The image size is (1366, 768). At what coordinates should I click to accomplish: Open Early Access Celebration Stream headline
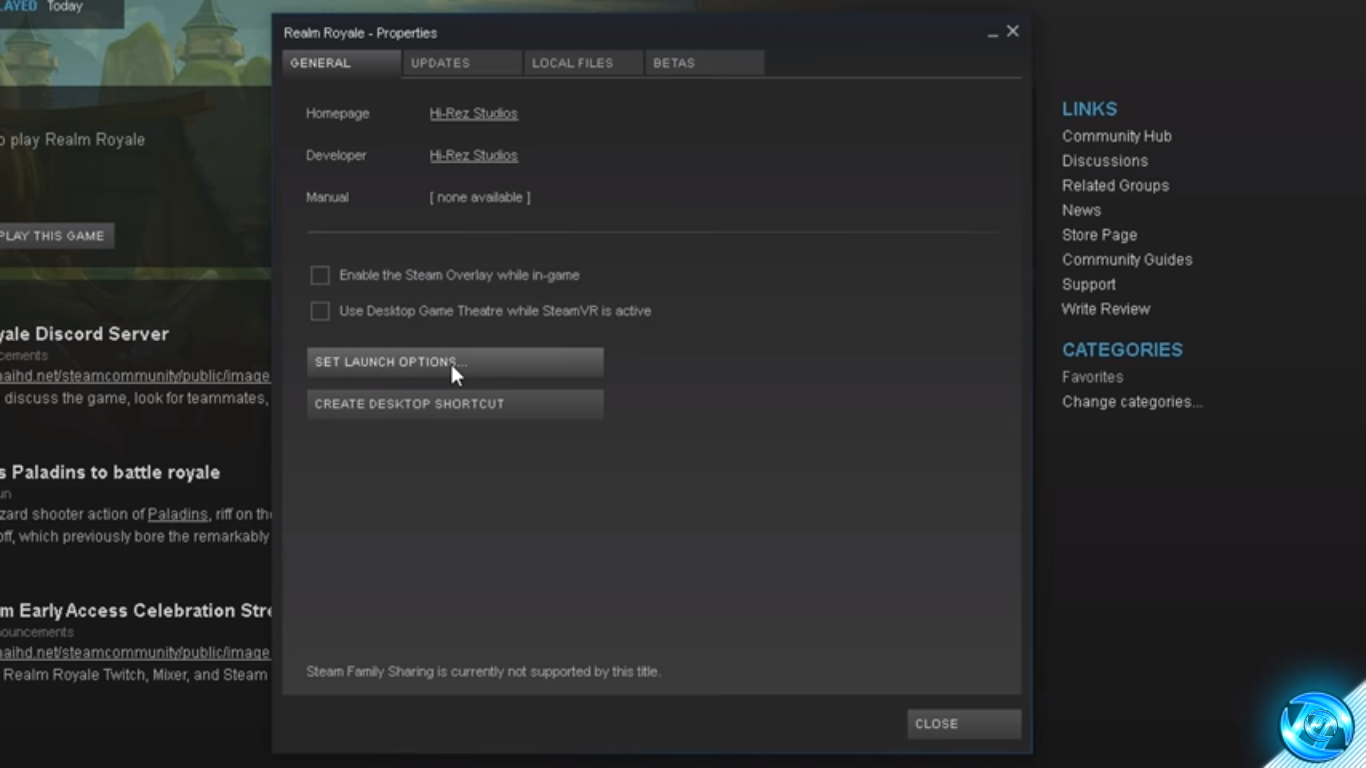coord(135,610)
